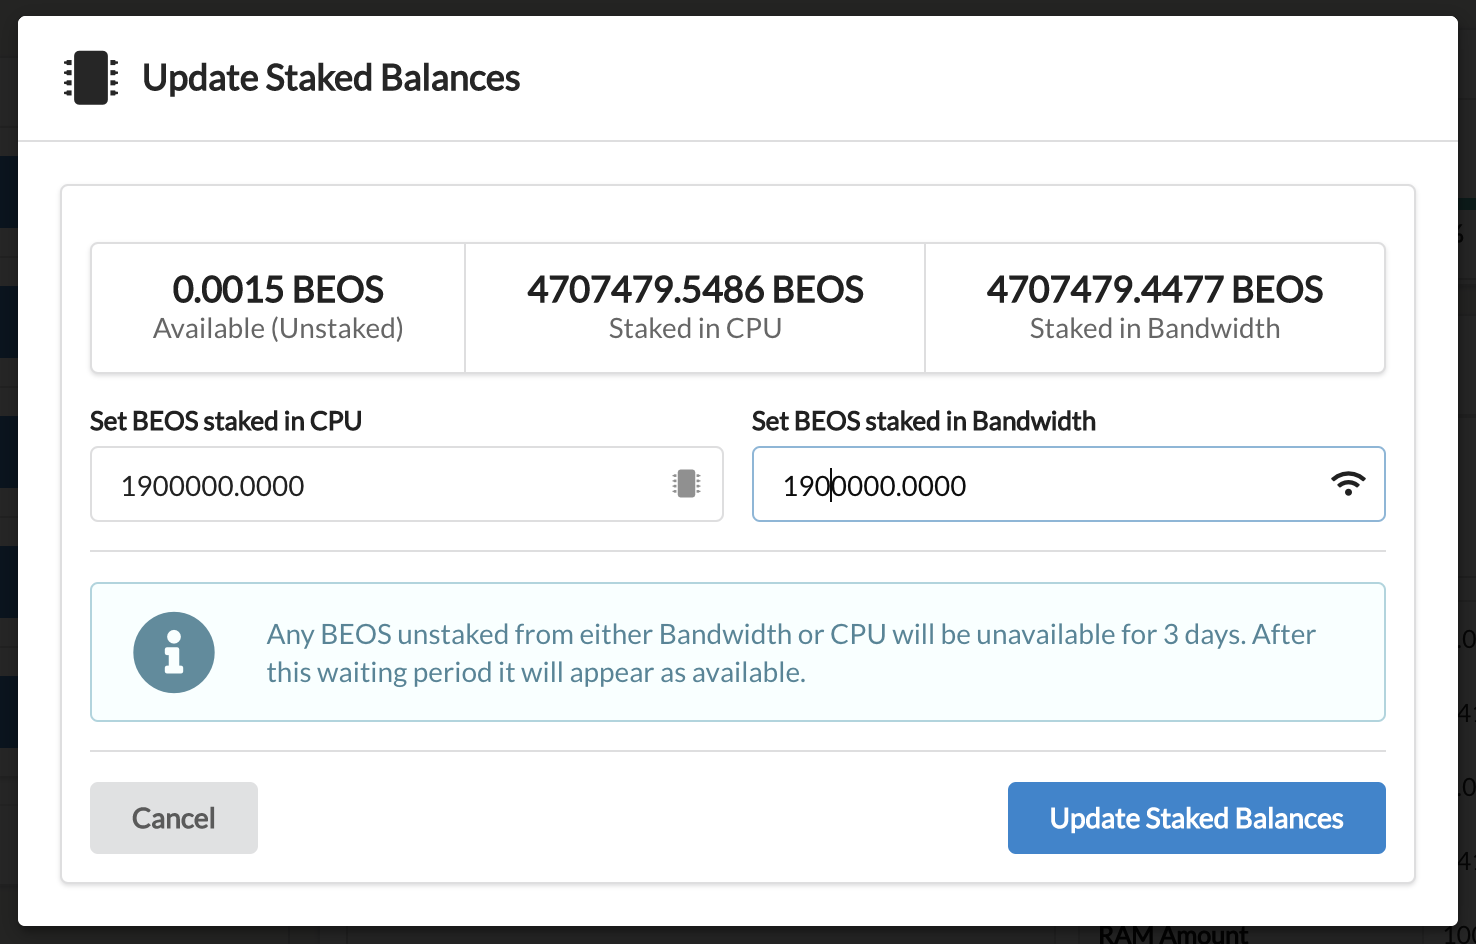The height and width of the screenshot is (944, 1476).
Task: Click the chip icon beside the dialog title
Action: [x=91, y=78]
